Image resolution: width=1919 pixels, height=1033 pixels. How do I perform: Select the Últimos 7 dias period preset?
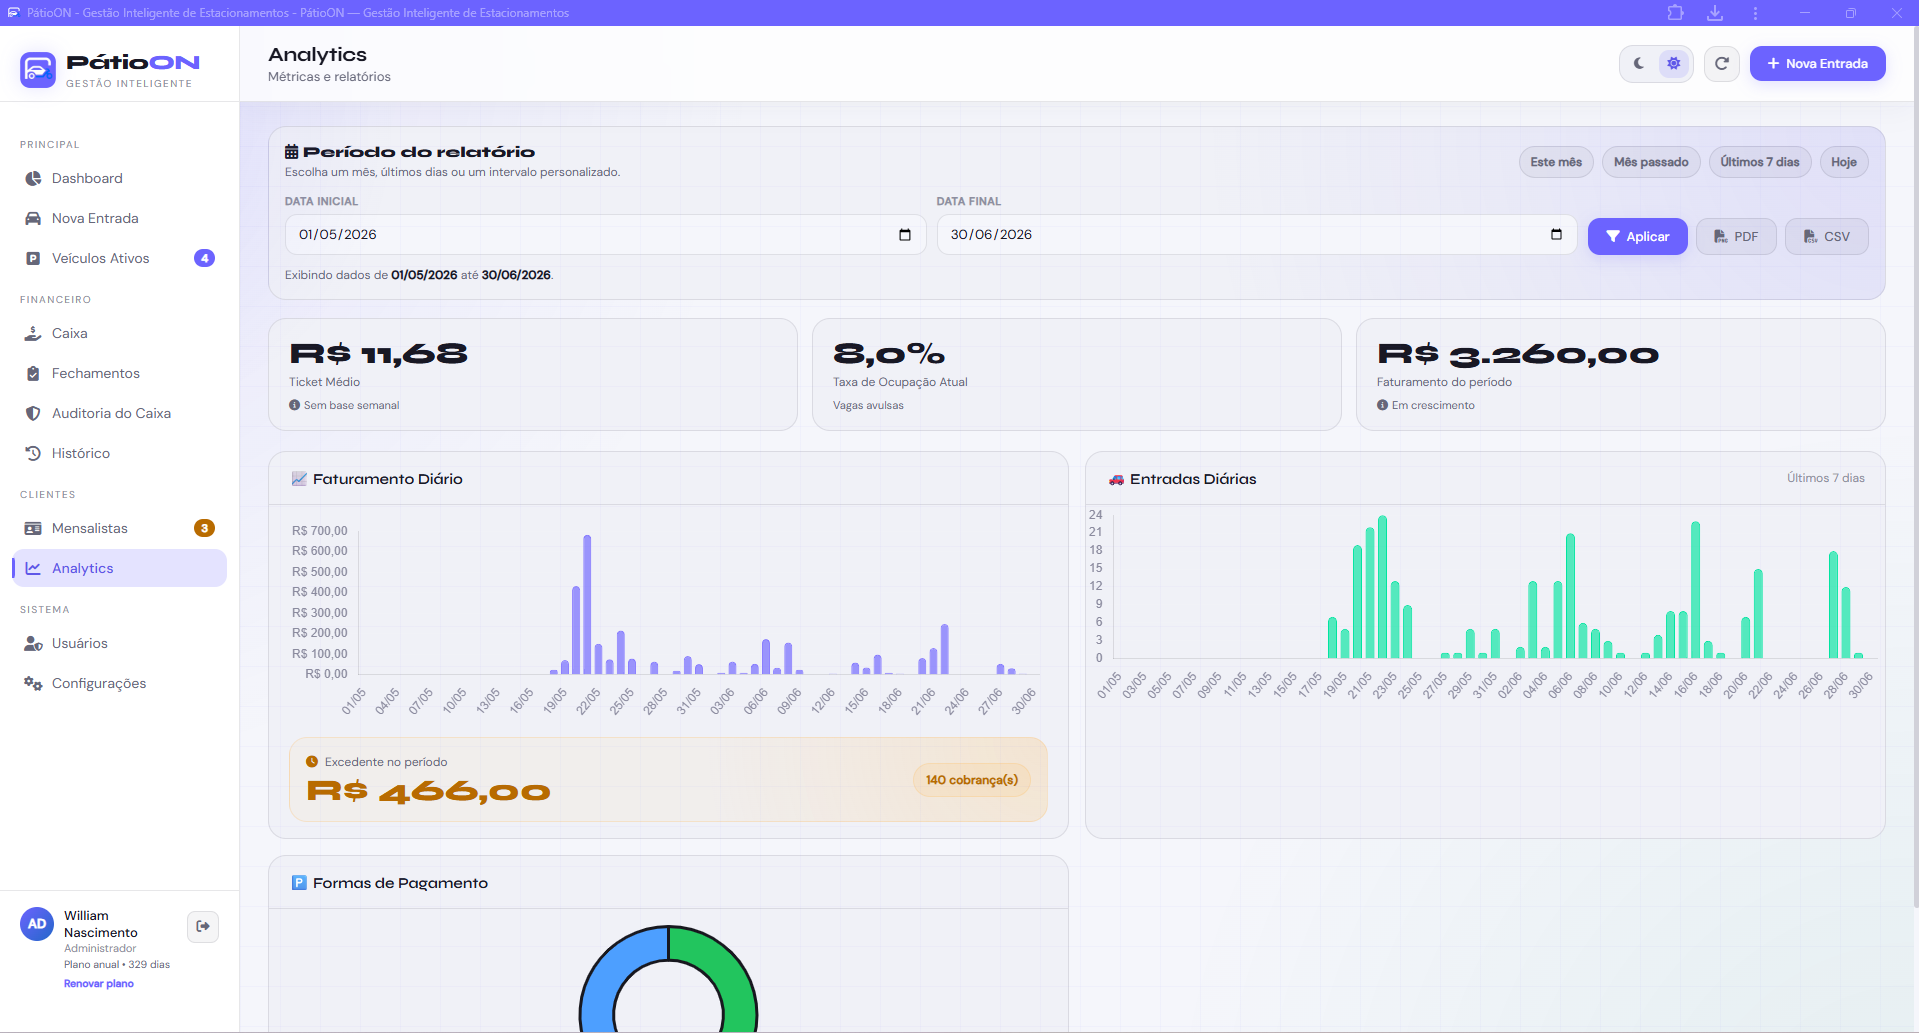(1760, 162)
